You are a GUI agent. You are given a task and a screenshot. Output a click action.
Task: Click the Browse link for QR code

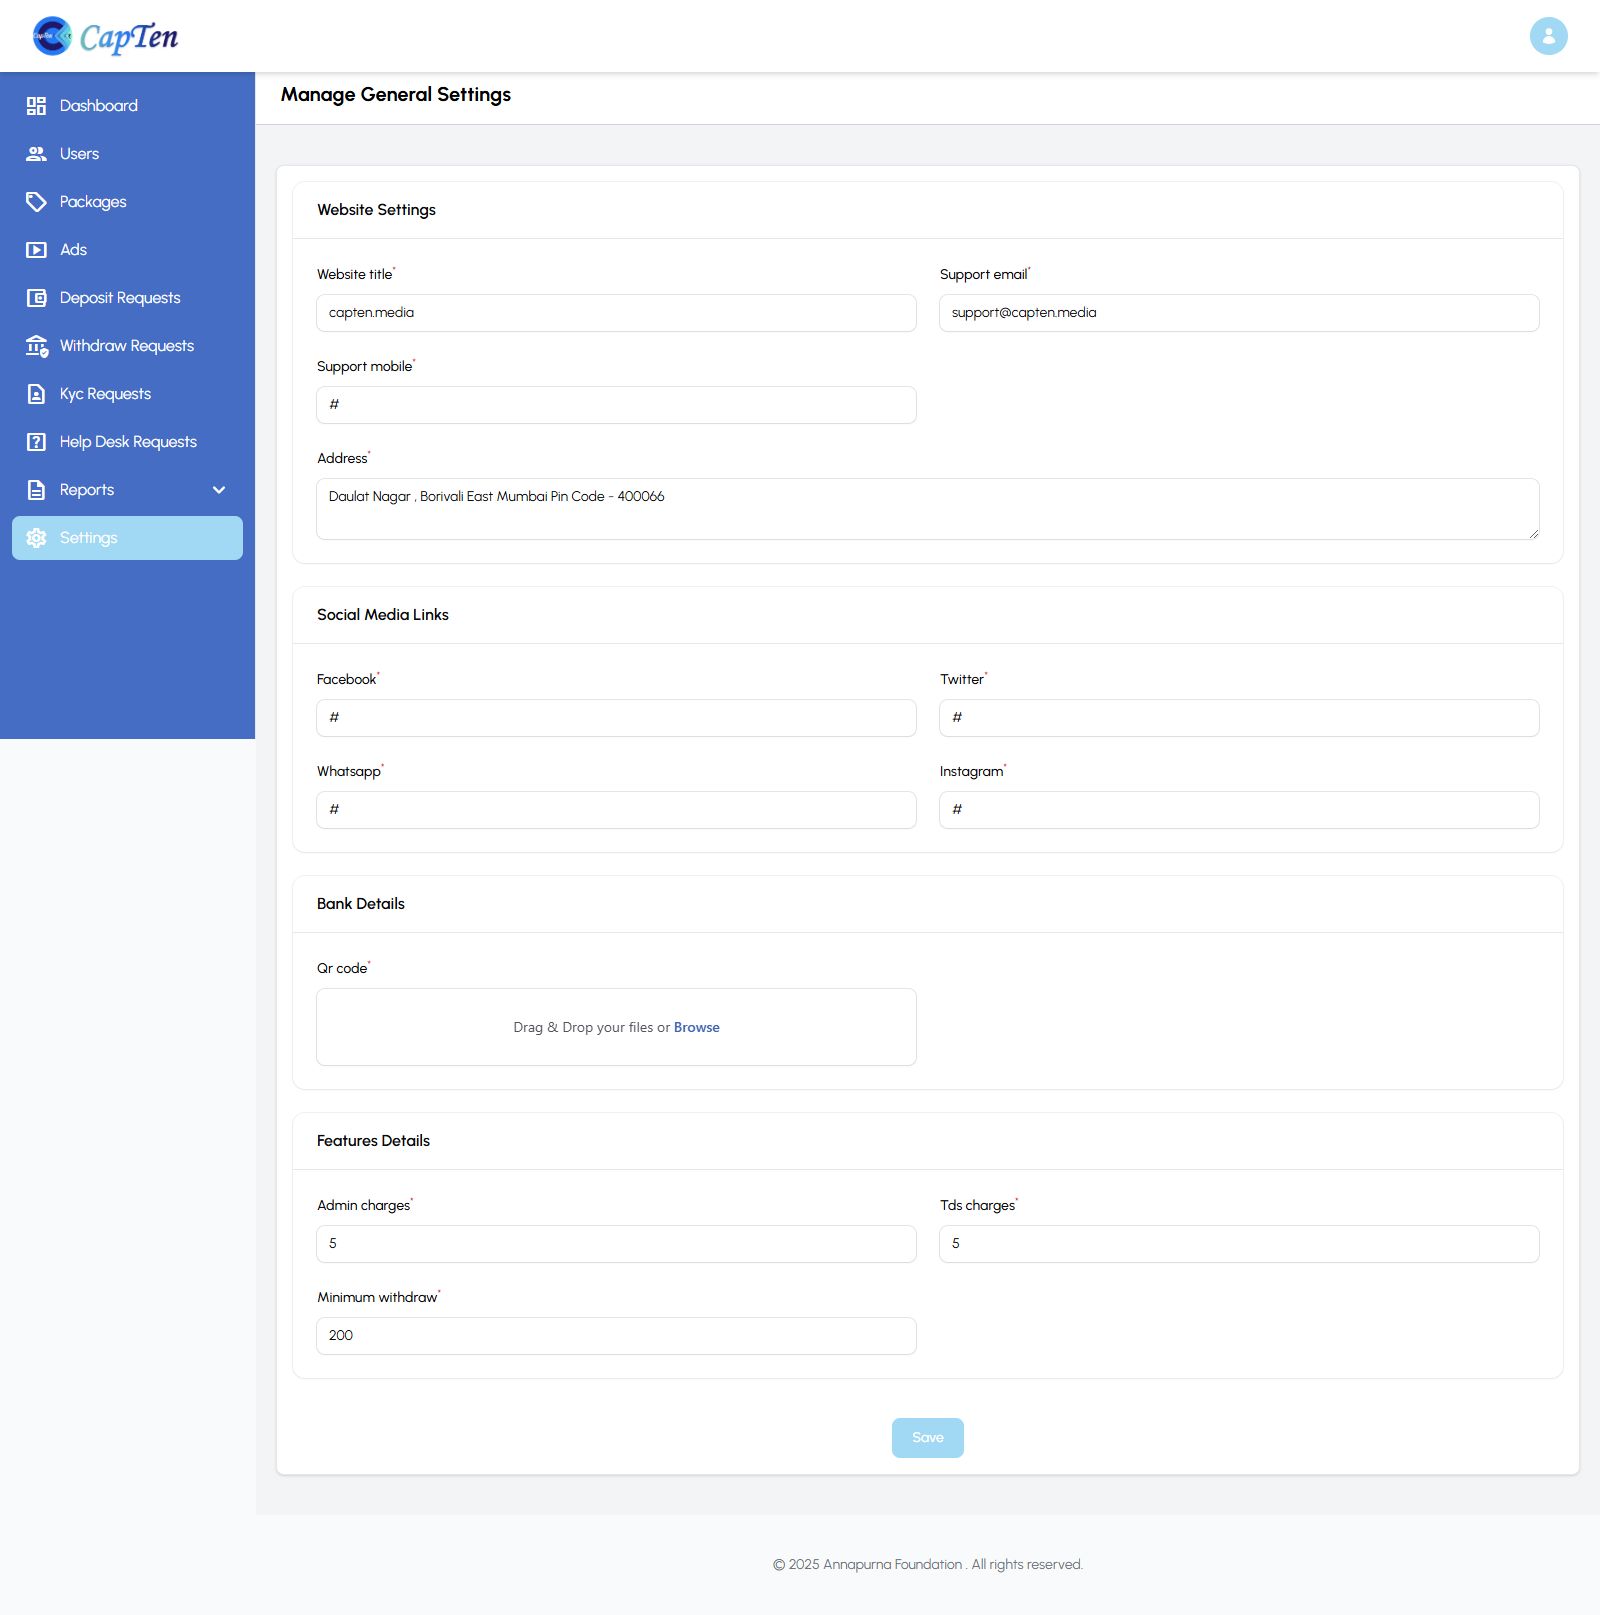pyautogui.click(x=696, y=1027)
